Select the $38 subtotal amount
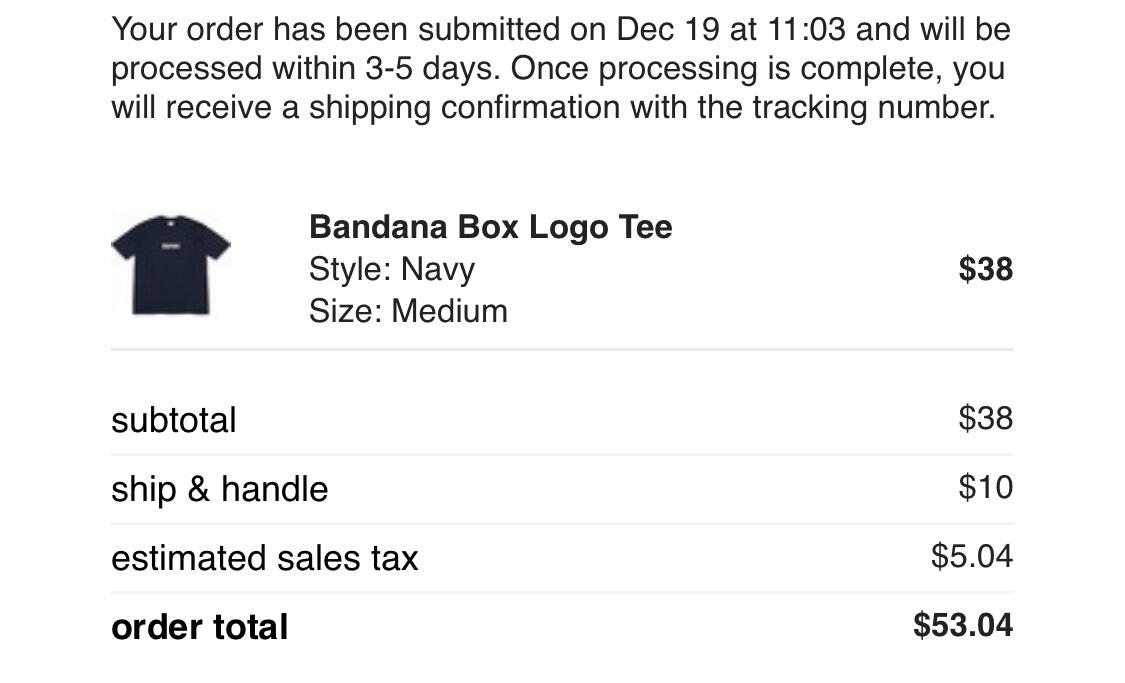This screenshot has width=1125, height=683. coord(985,418)
